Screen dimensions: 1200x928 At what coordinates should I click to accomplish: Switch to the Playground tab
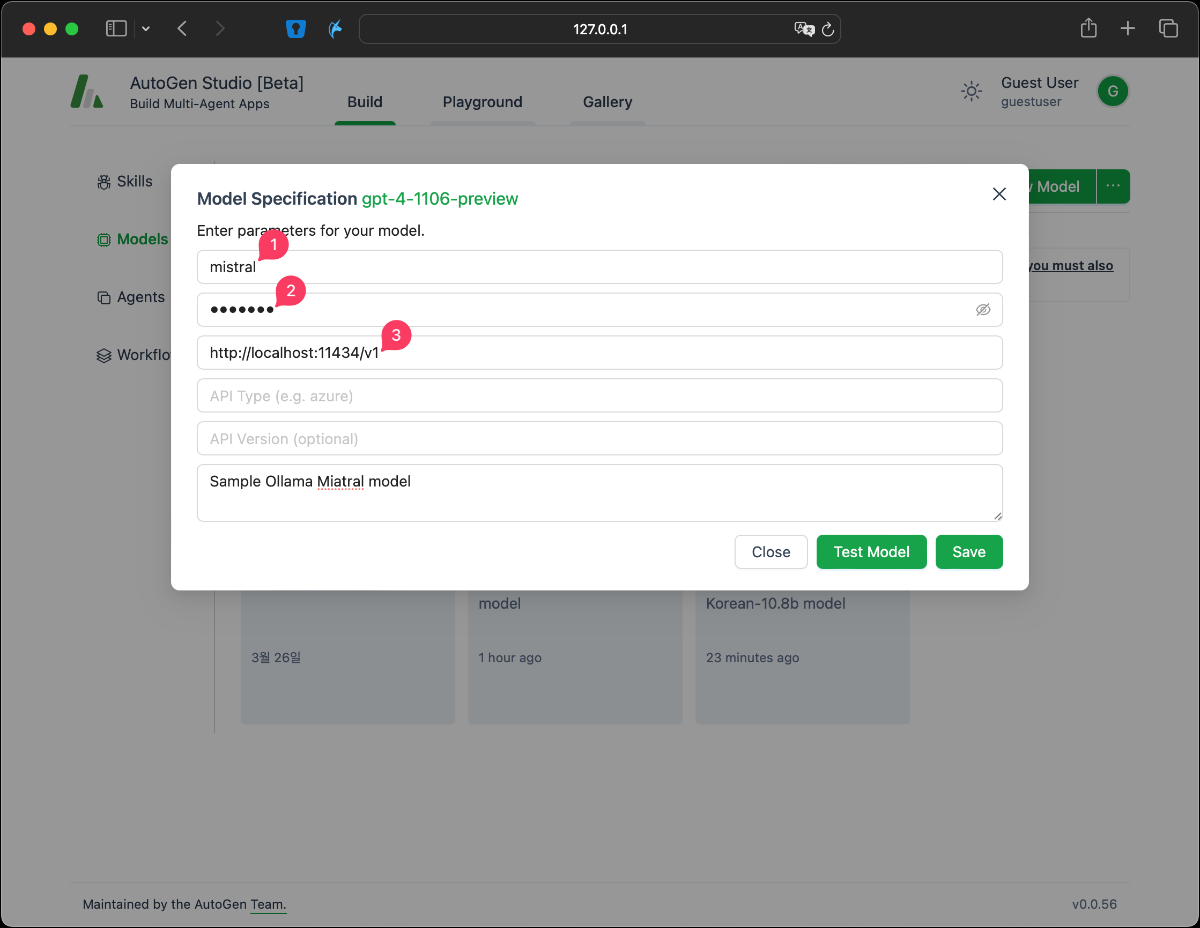click(482, 102)
